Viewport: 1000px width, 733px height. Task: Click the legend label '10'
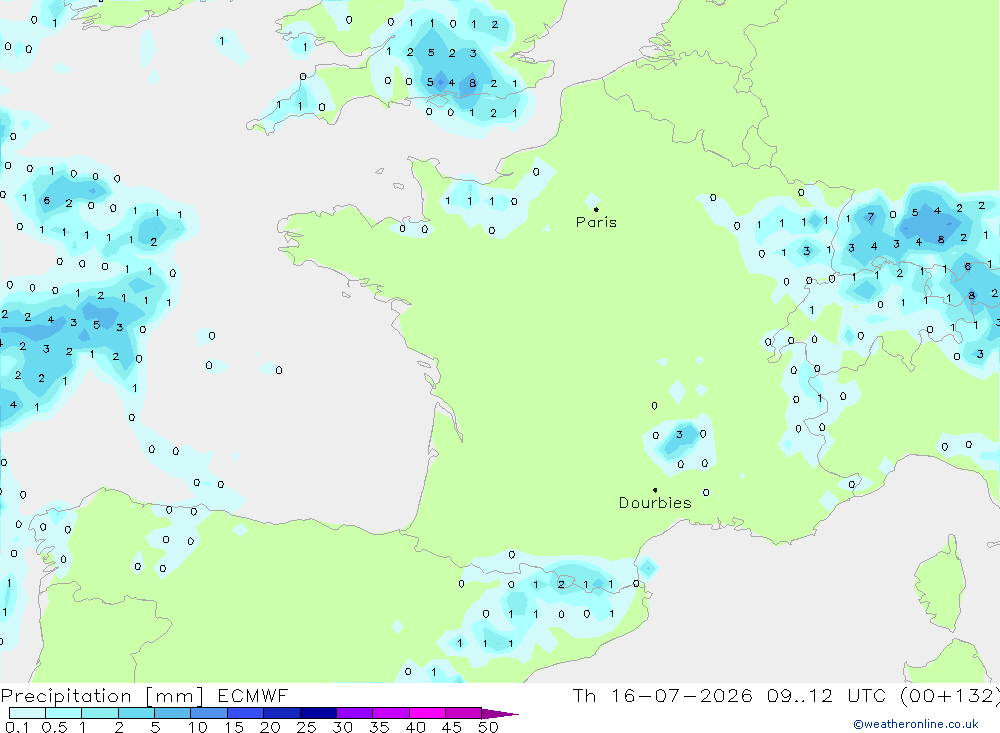pyautogui.click(x=198, y=727)
